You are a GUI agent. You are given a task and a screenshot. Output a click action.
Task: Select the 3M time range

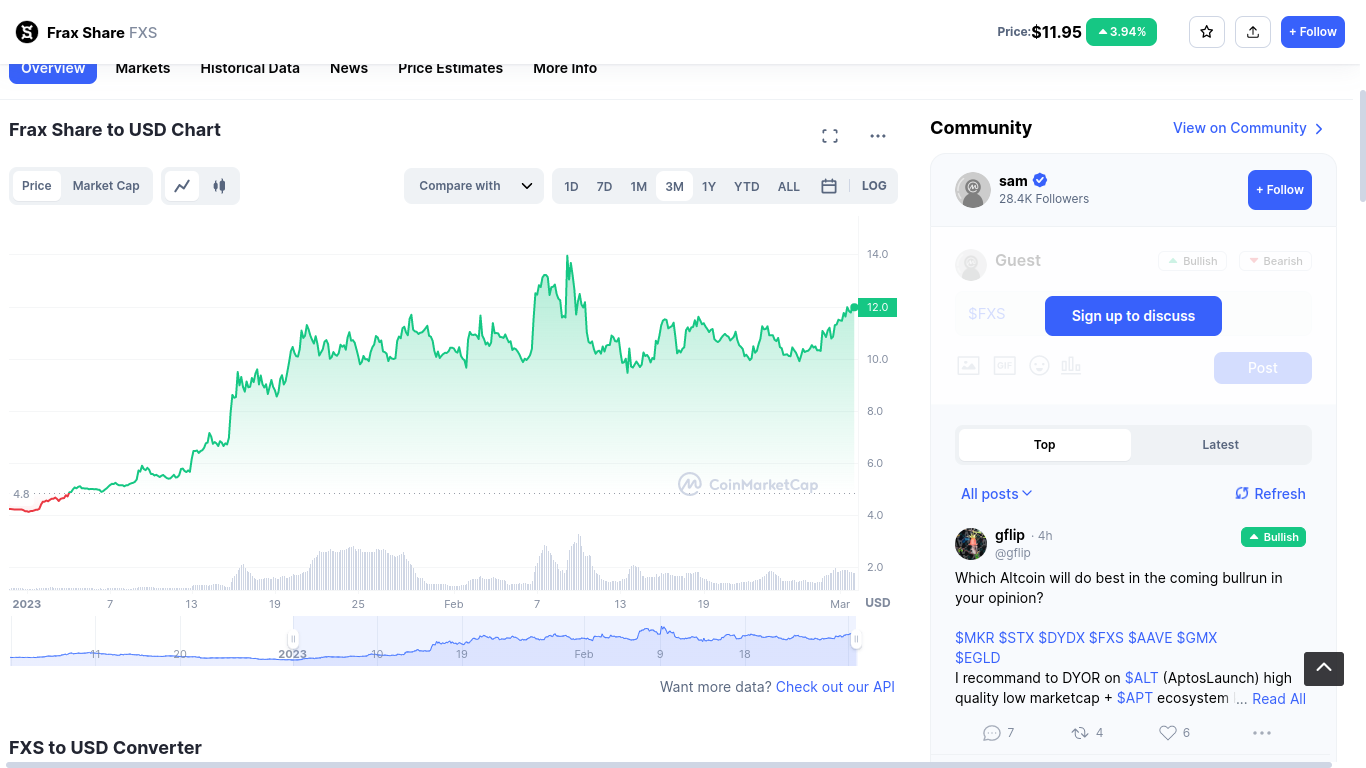click(x=674, y=186)
